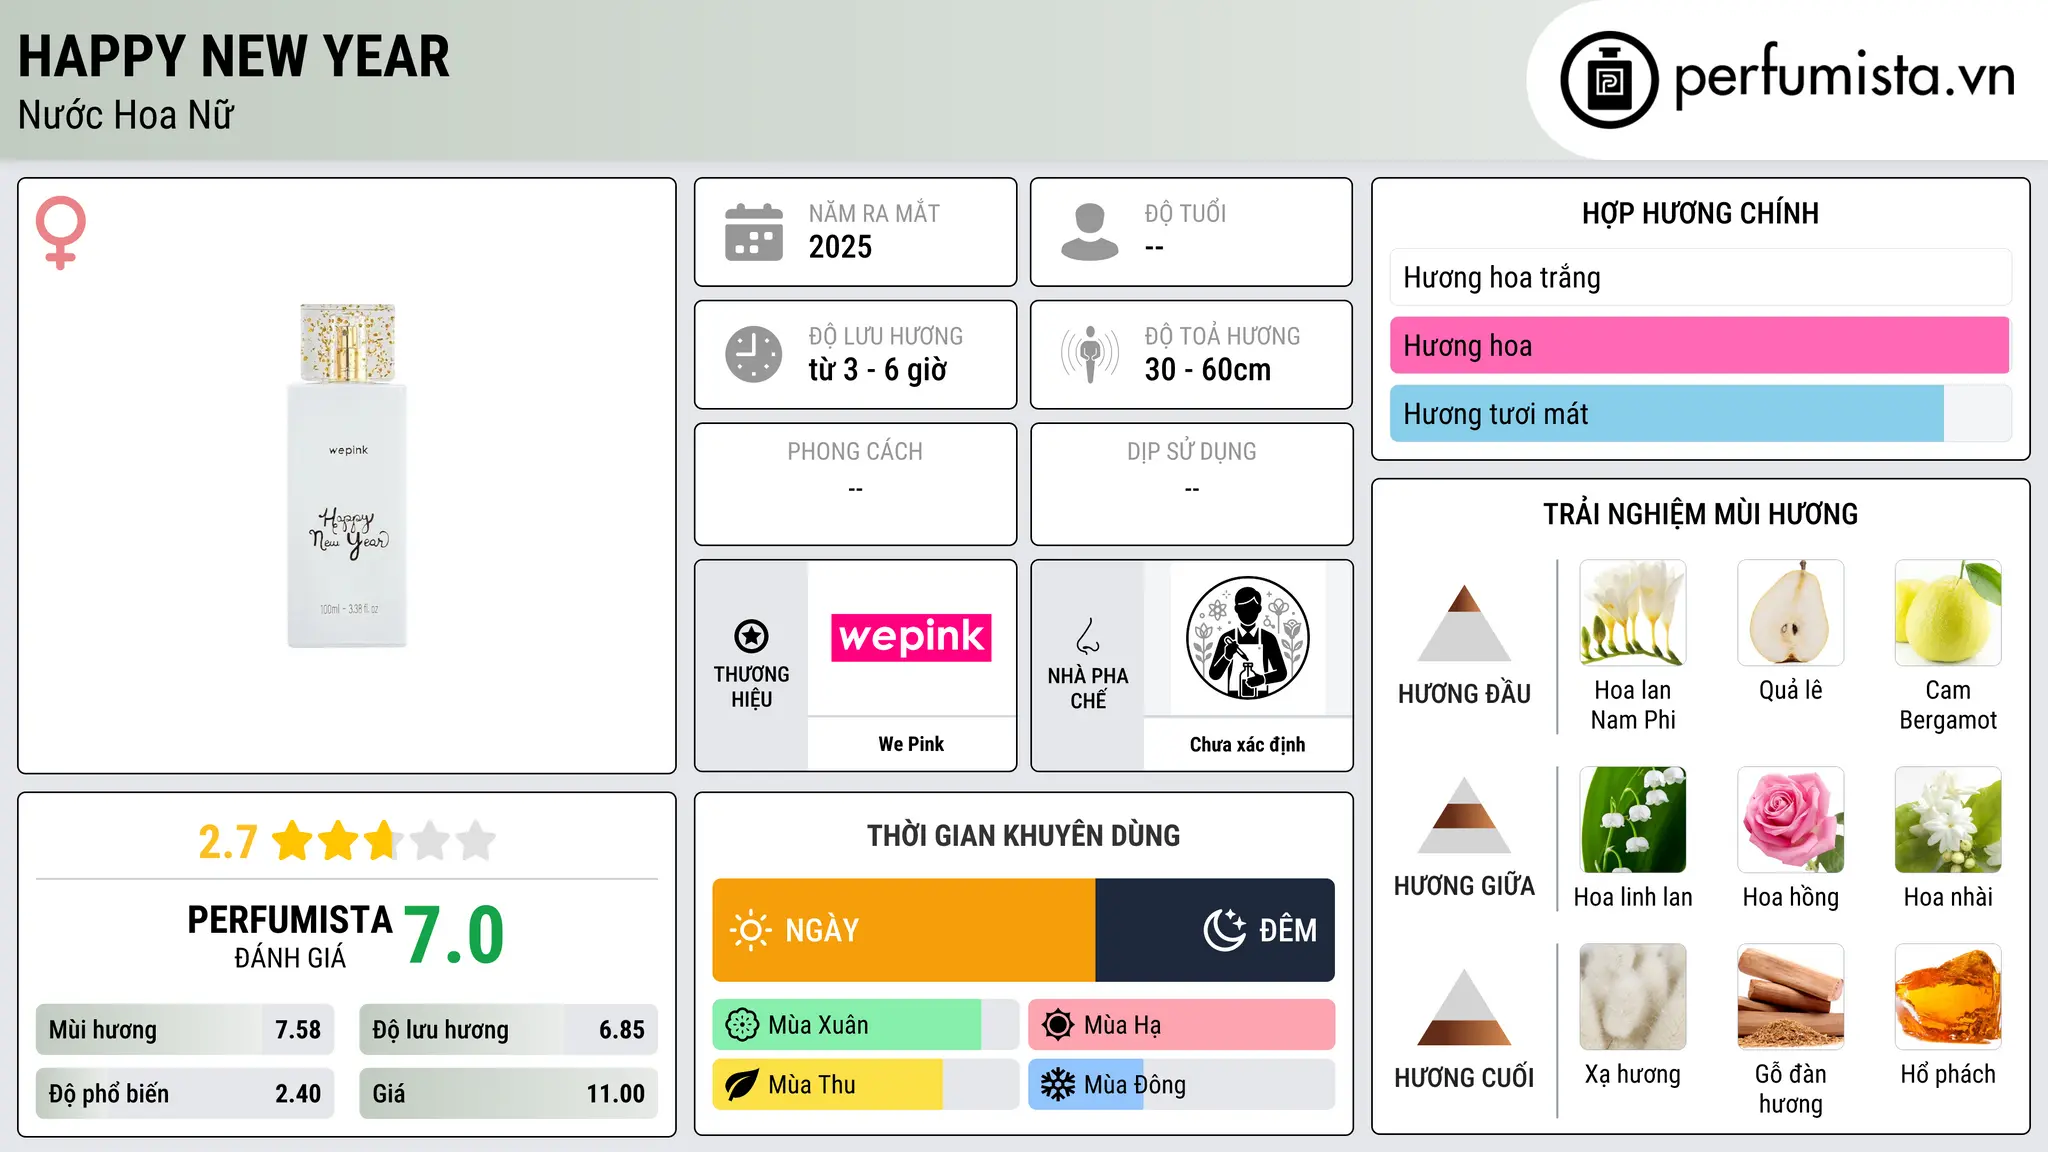2048x1152 pixels.
Task: Click the snowflake icon for Mùa Đông
Action: pos(1058,1085)
